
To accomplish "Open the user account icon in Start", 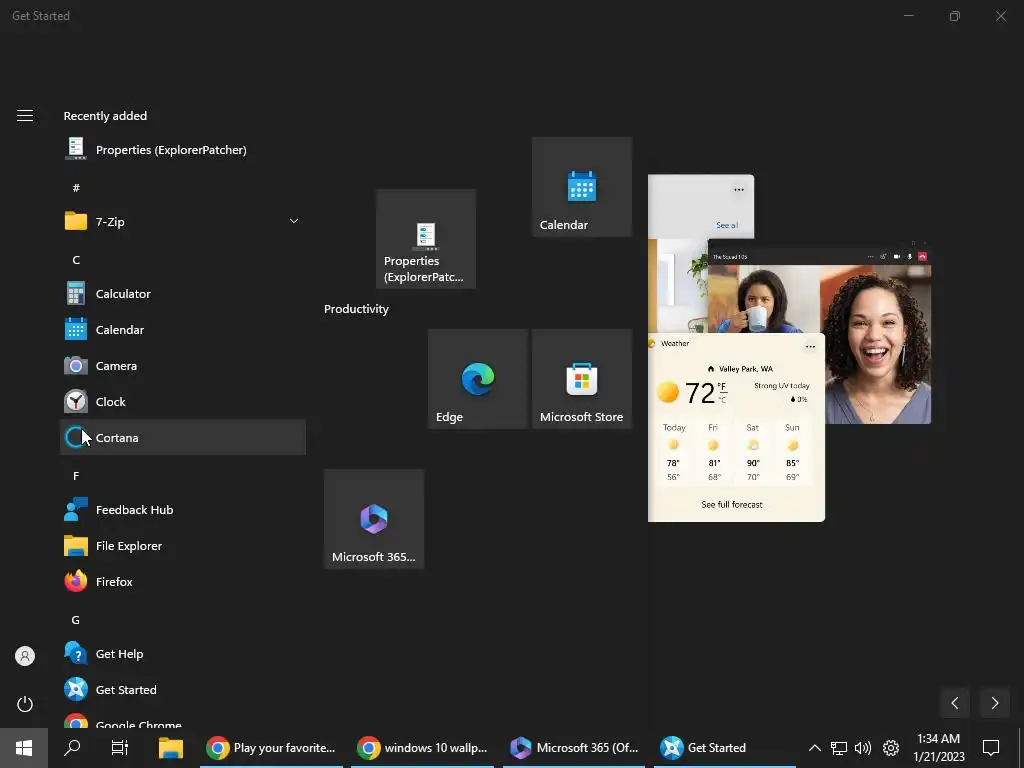I will pos(25,656).
